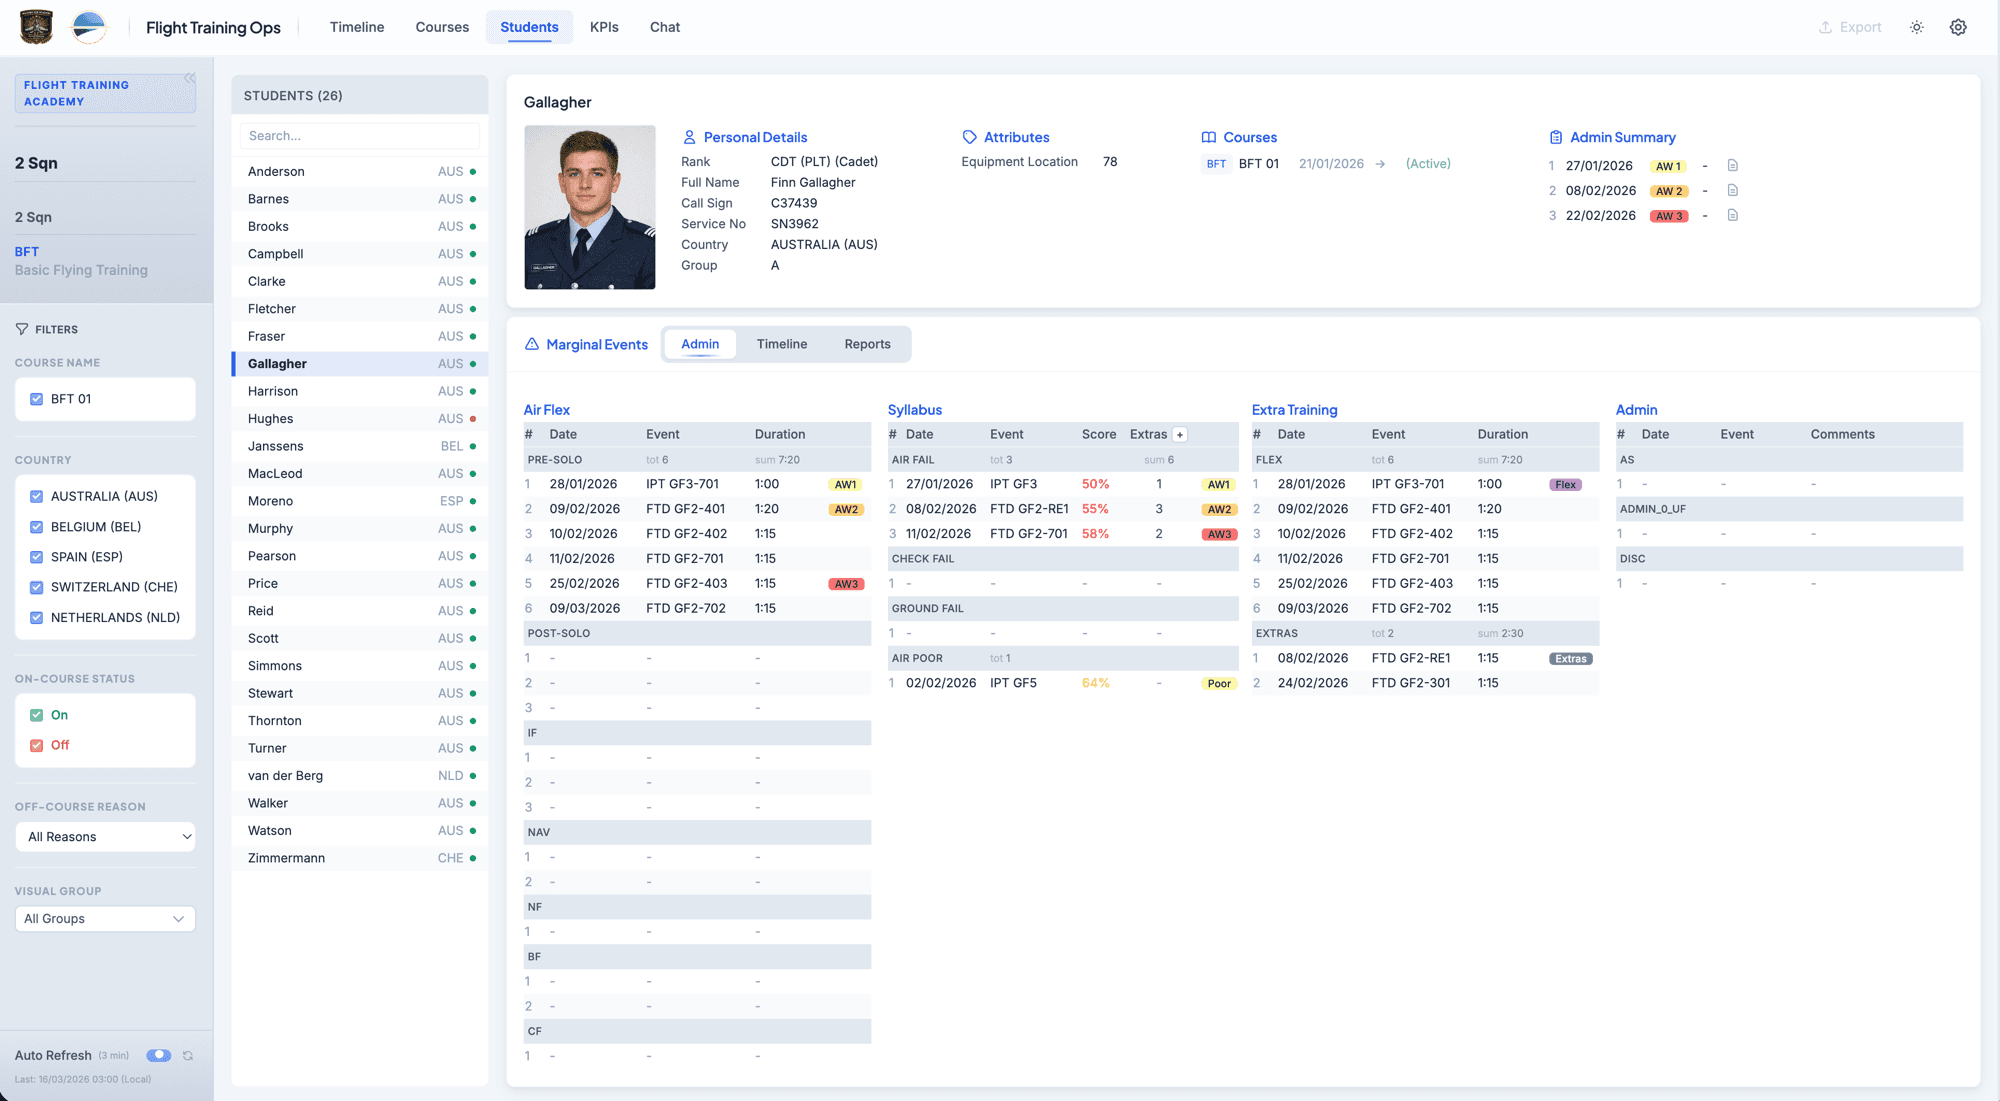Open the KPIs navigation item
Image resolution: width=2000 pixels, height=1101 pixels.
pyautogui.click(x=604, y=27)
